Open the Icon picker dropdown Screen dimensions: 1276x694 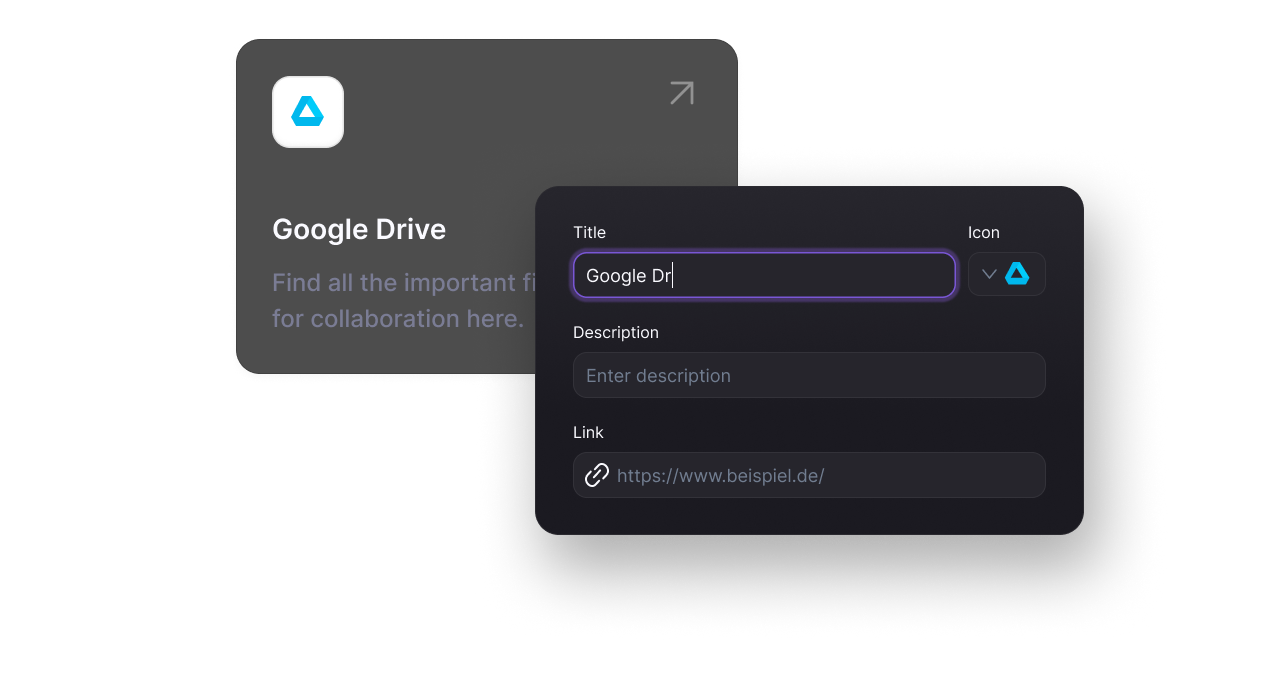tap(1007, 274)
